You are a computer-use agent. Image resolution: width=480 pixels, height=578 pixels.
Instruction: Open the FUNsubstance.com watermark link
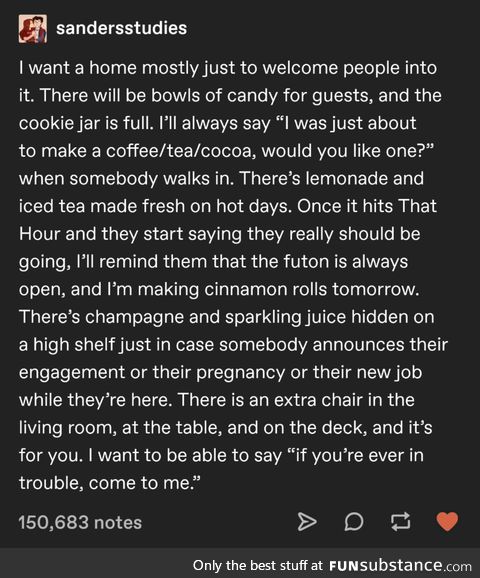tap(400, 565)
